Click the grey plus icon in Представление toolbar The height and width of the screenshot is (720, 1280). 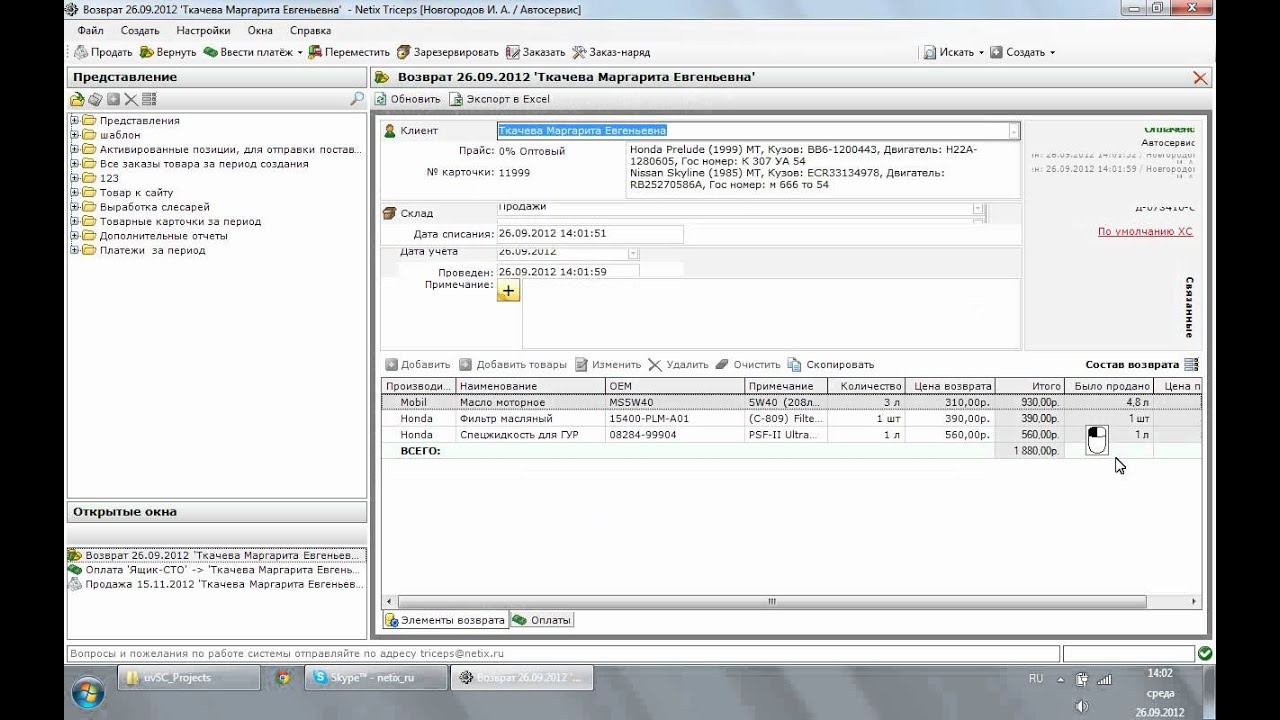[113, 99]
